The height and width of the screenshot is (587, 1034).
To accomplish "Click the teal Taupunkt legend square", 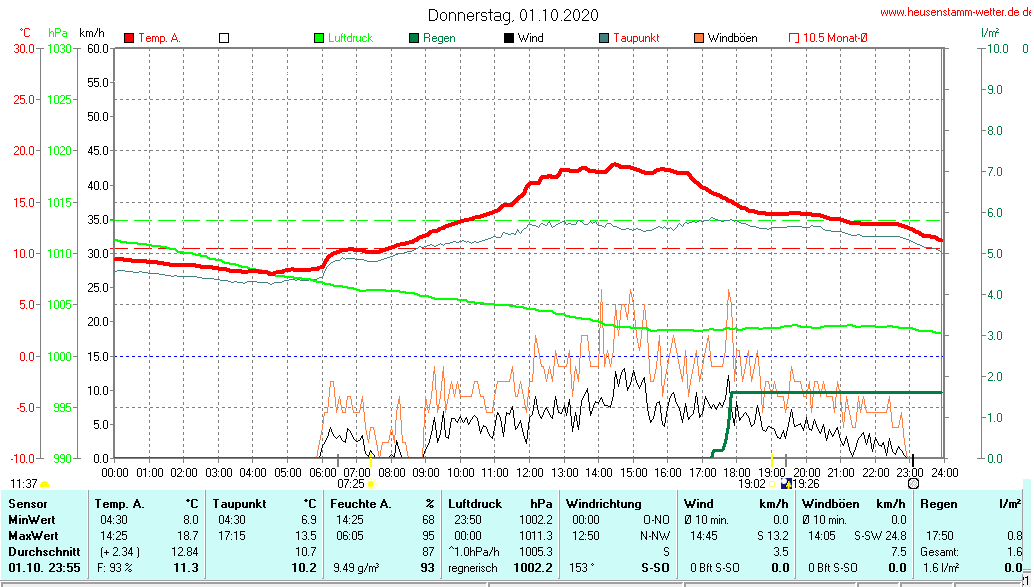I will tap(604, 38).
